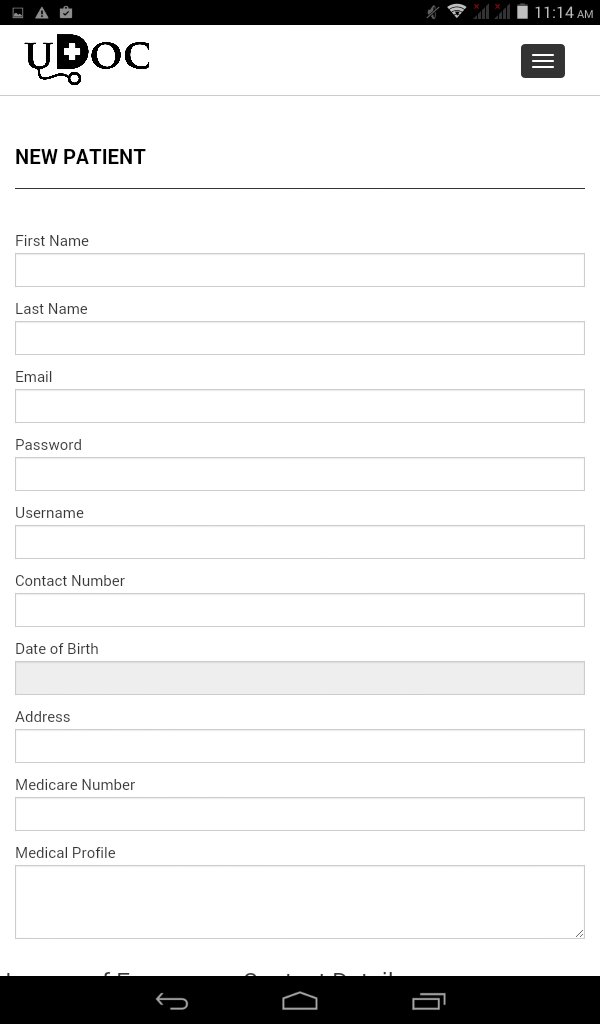Focus the Medicare Number field
The width and height of the screenshot is (600, 1024).
coord(300,813)
